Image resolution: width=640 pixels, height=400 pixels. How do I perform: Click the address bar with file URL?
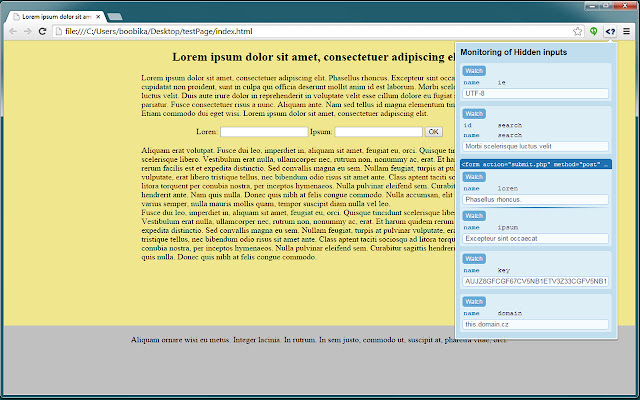click(x=300, y=32)
